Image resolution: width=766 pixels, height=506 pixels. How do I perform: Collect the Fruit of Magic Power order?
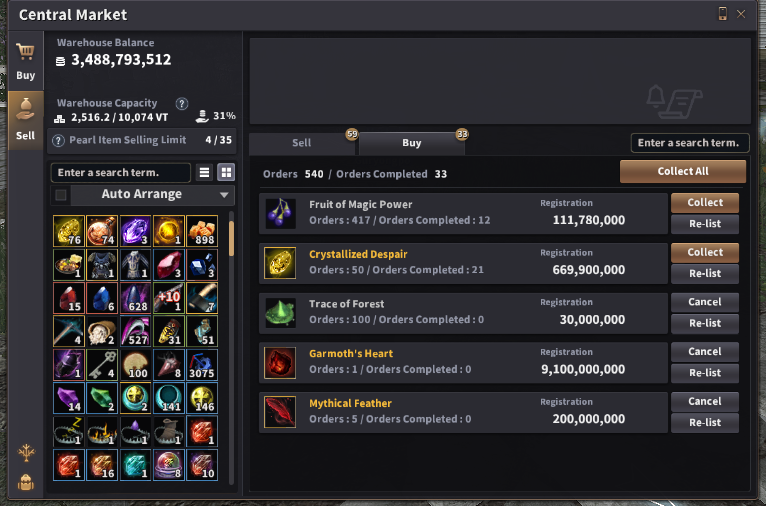coord(704,203)
